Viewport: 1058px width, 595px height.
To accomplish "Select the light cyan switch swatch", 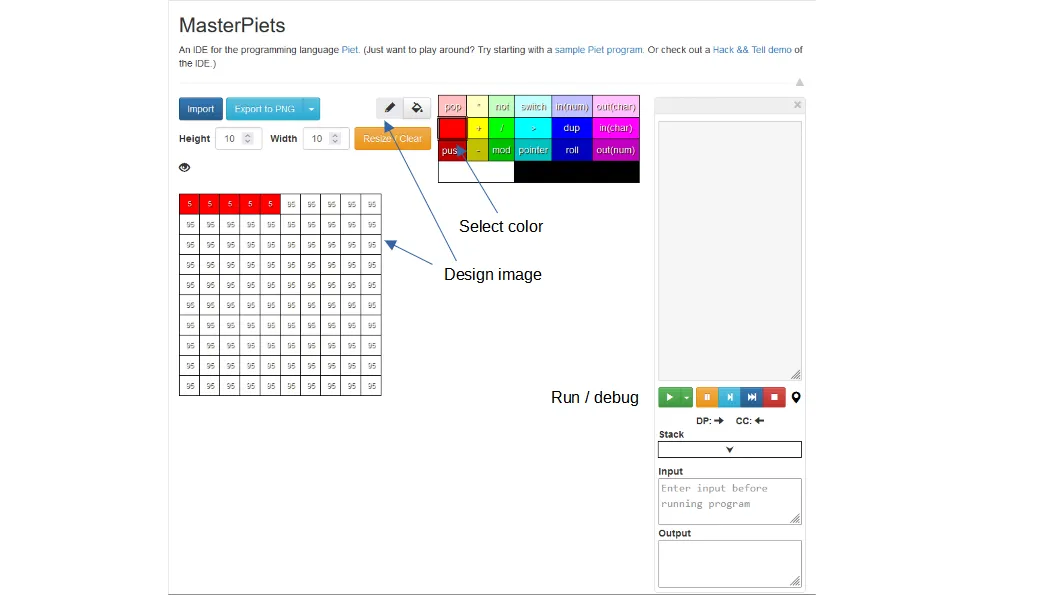I will click(x=533, y=107).
